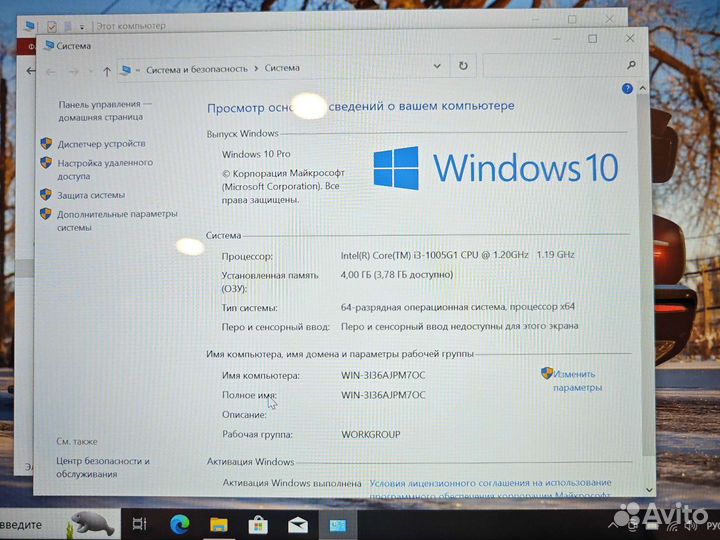Click installed memory value 4,00 ГБ
Image resolution: width=720 pixels, height=540 pixels.
[x=397, y=275]
